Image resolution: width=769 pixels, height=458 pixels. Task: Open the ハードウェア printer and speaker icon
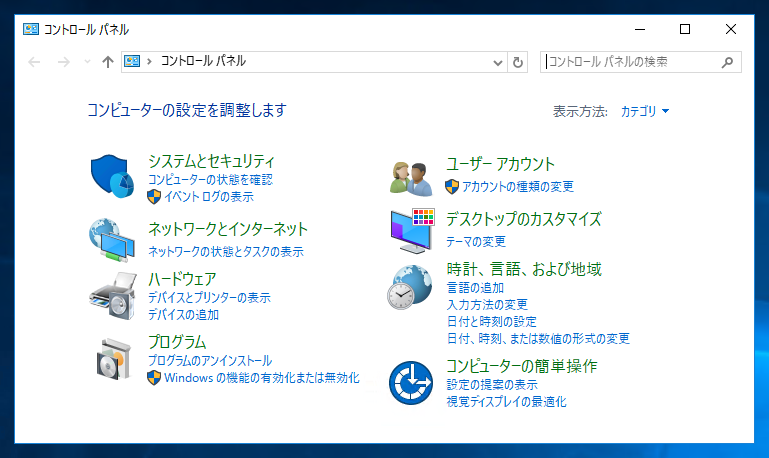coord(113,296)
